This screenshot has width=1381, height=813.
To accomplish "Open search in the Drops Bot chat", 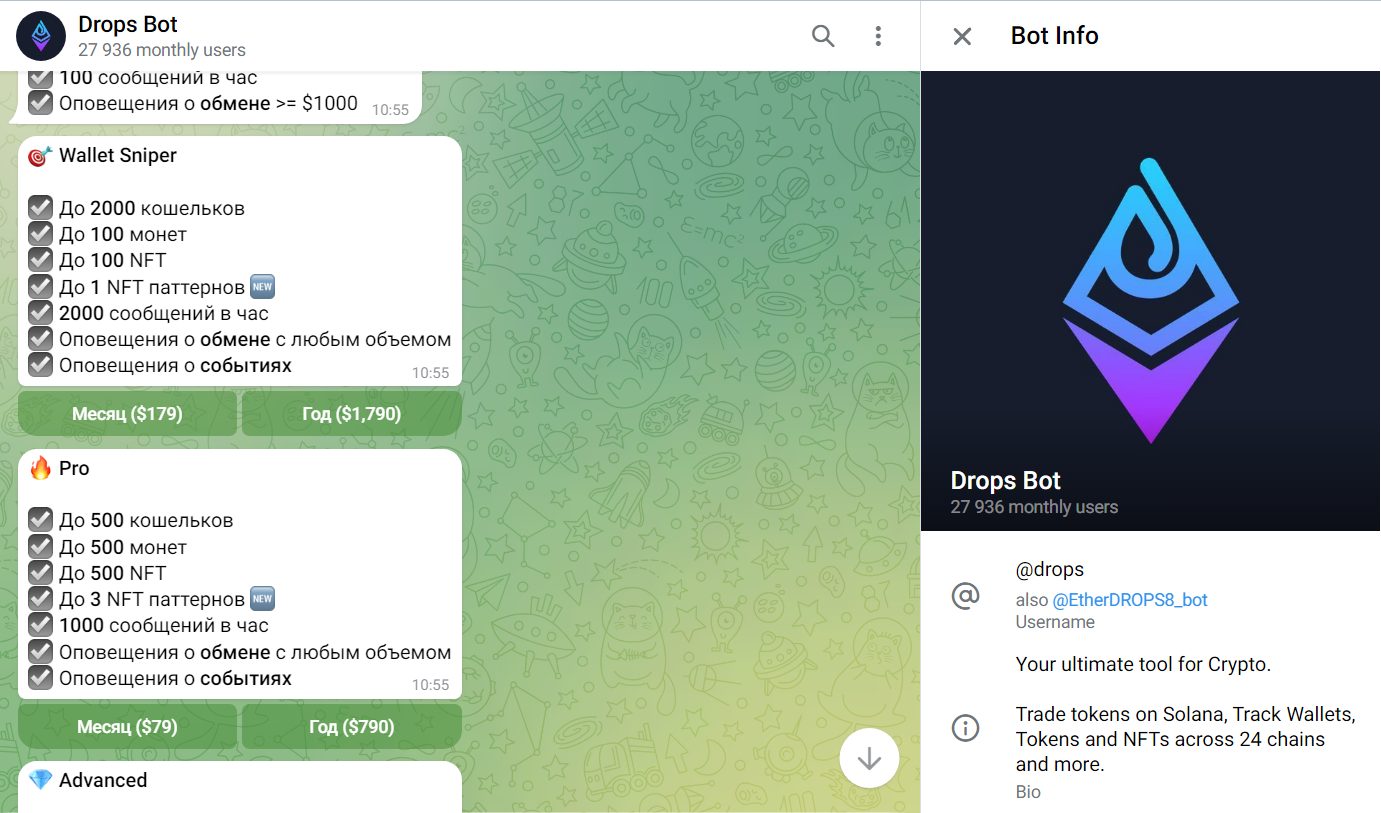I will pyautogui.click(x=823, y=36).
